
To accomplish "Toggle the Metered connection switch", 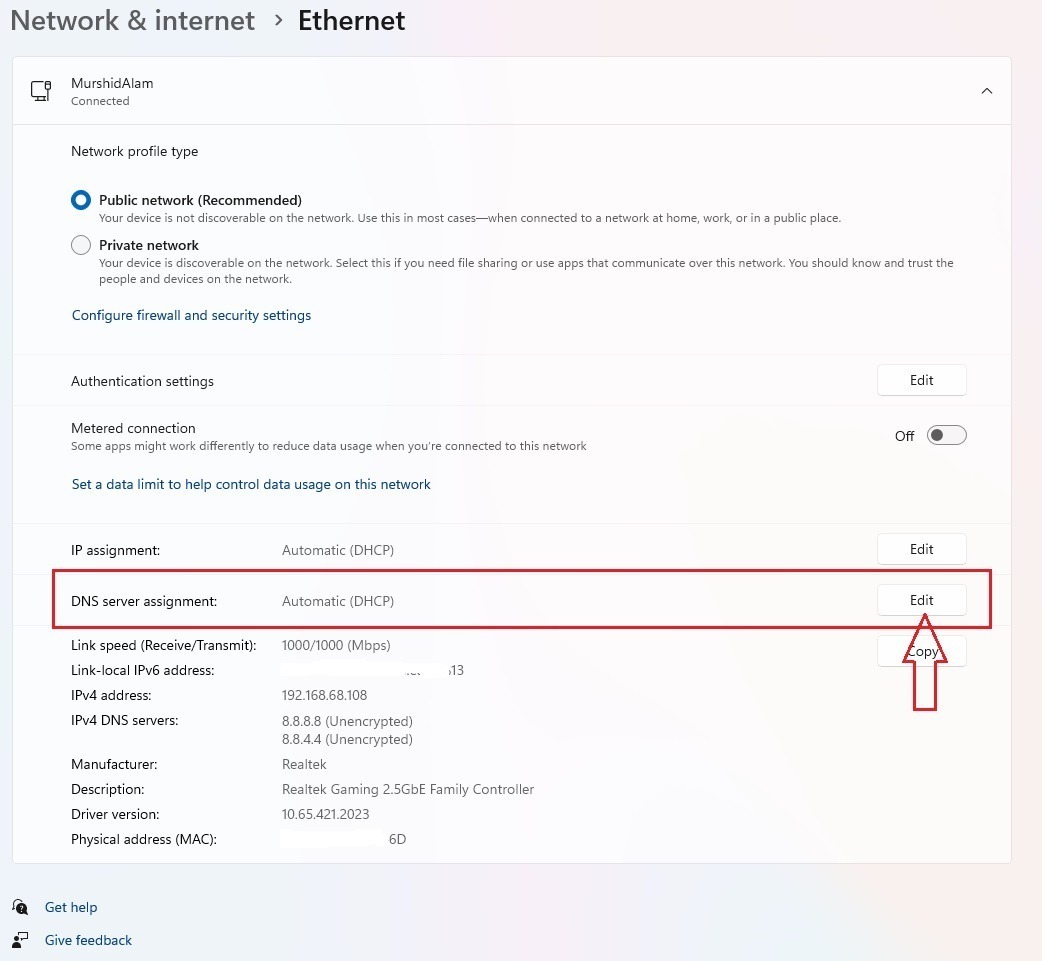I will 946,435.
